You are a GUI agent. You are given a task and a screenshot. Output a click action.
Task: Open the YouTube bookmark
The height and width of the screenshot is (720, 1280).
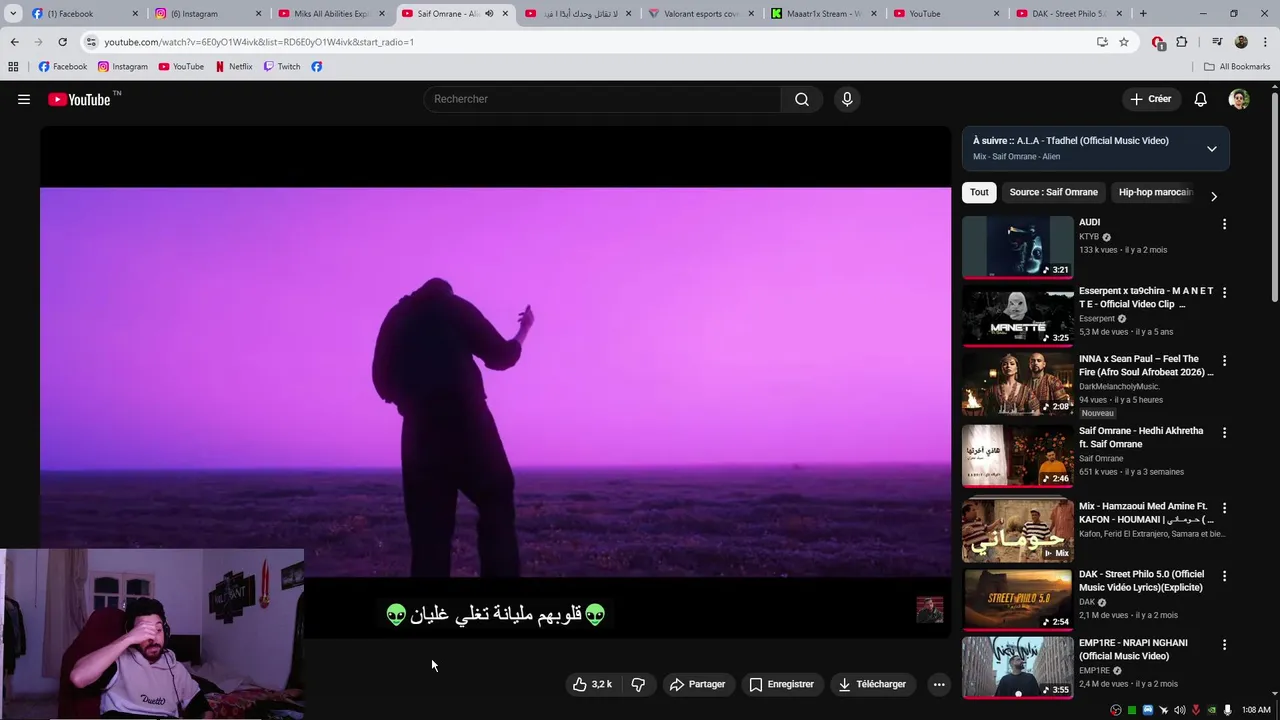click(181, 67)
